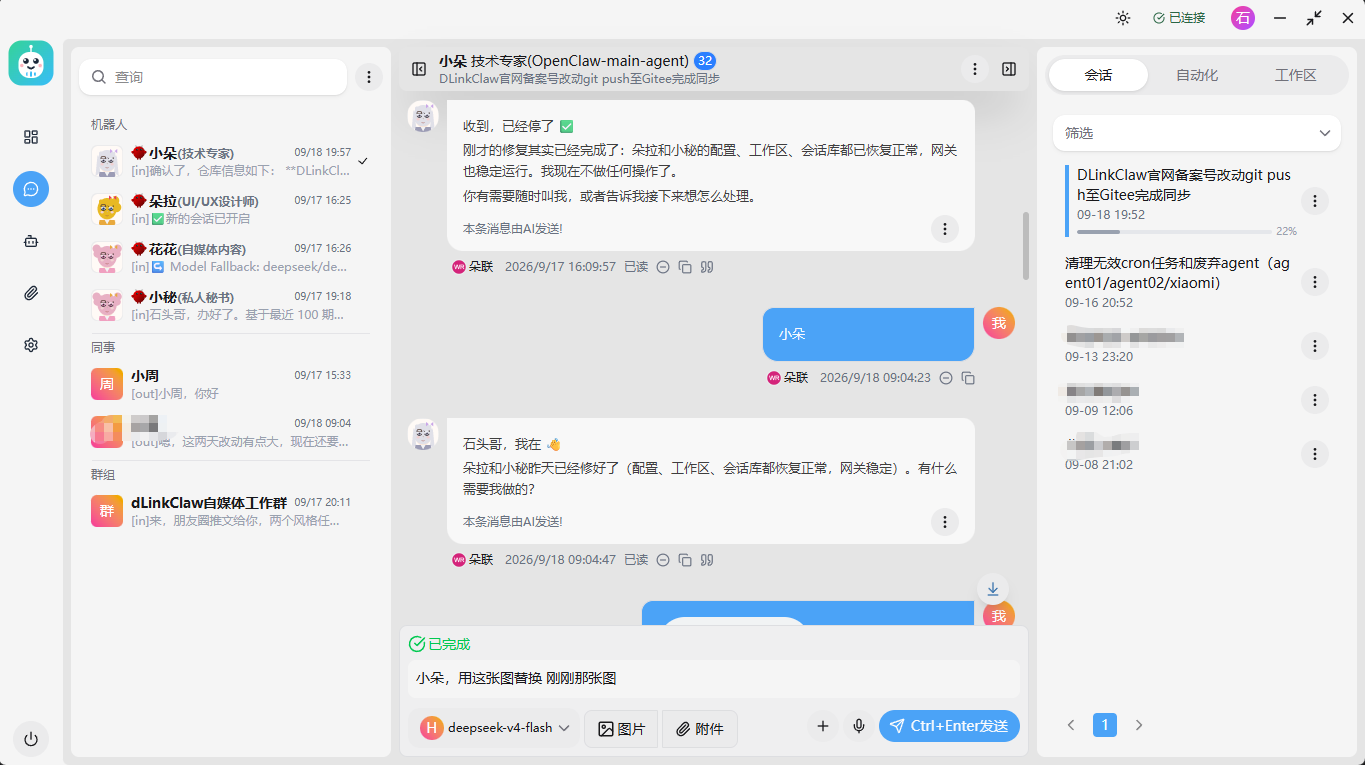Viewport: 1365px width, 765px height.
Task: Open options for the 09-08 21:02 session
Action: (1315, 454)
